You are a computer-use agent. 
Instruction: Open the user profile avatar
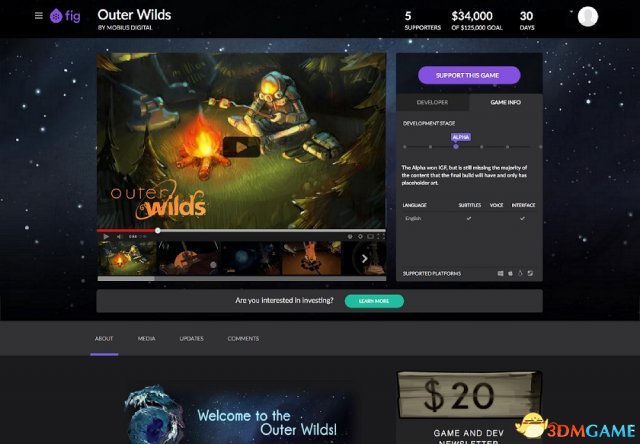click(588, 17)
